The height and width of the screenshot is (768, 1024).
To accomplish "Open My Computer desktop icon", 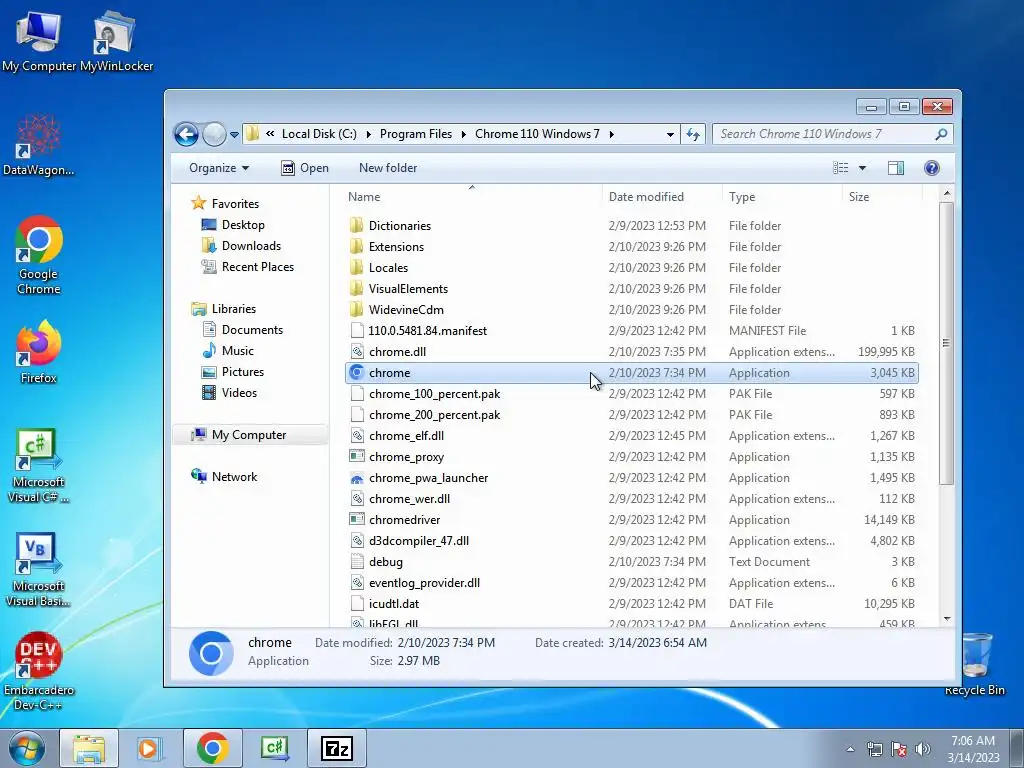I will point(39,40).
